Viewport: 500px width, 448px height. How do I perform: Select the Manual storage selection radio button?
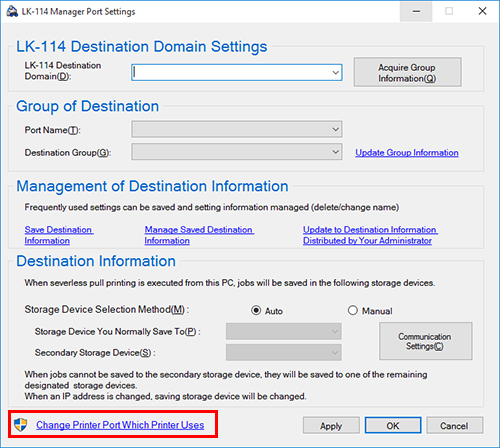pyautogui.click(x=353, y=311)
